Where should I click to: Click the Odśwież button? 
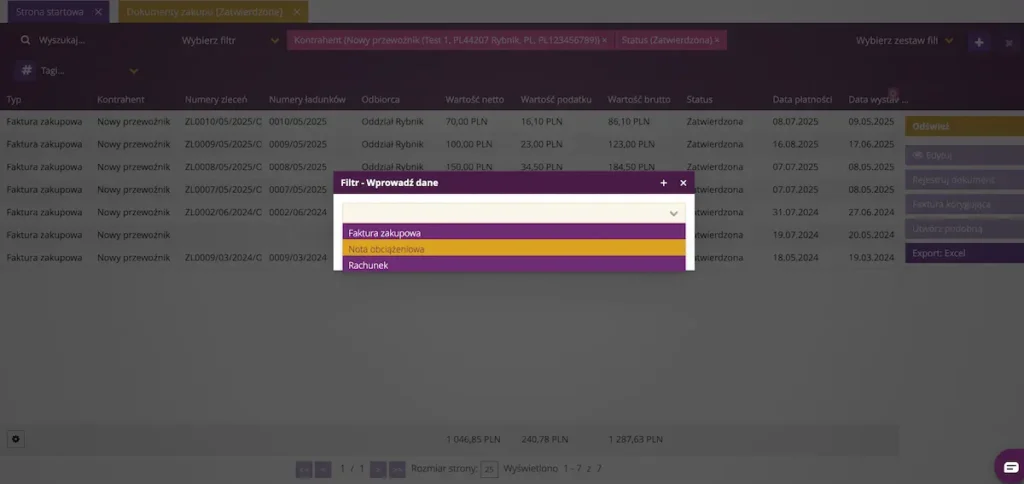[965, 126]
